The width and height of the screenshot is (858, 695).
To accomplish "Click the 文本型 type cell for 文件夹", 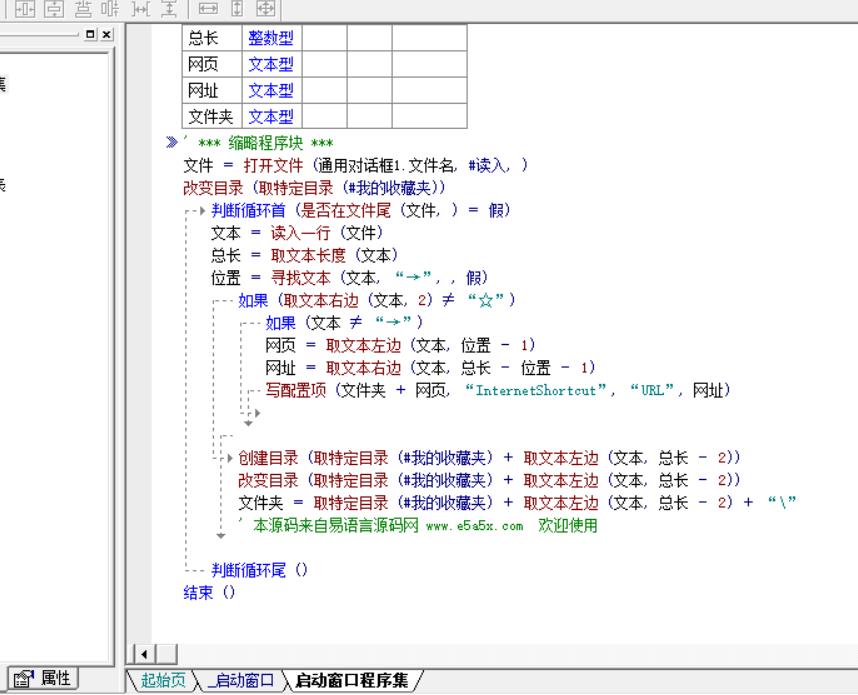I will pyautogui.click(x=271, y=117).
